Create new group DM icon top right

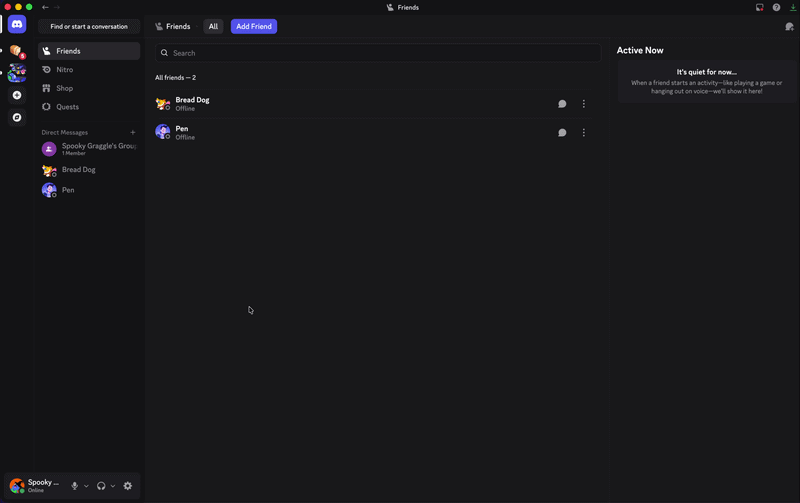tap(789, 27)
